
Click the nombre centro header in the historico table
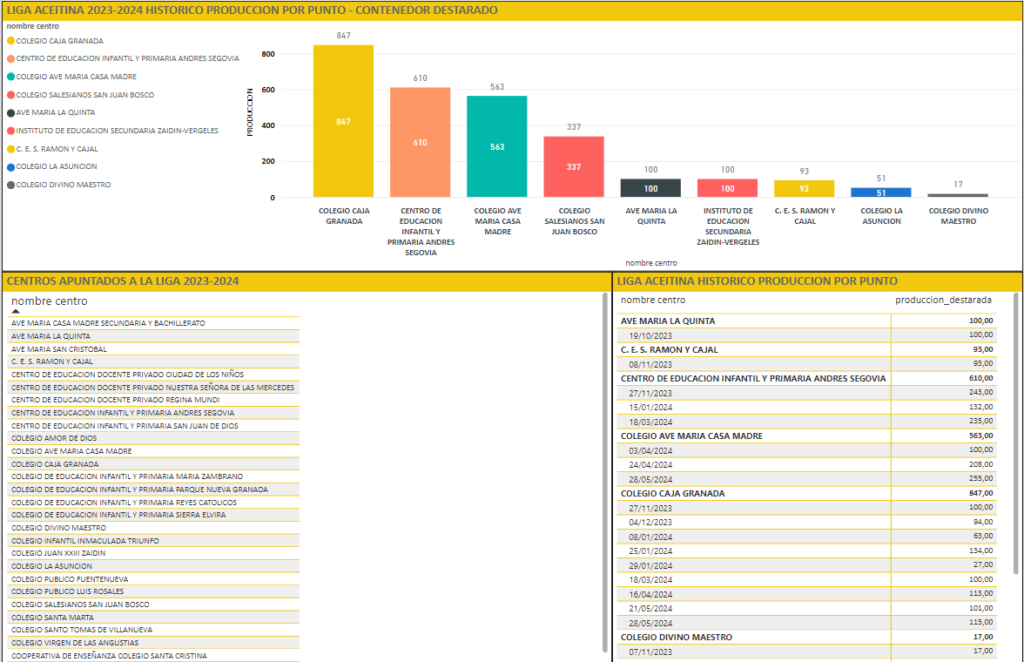coord(653,300)
